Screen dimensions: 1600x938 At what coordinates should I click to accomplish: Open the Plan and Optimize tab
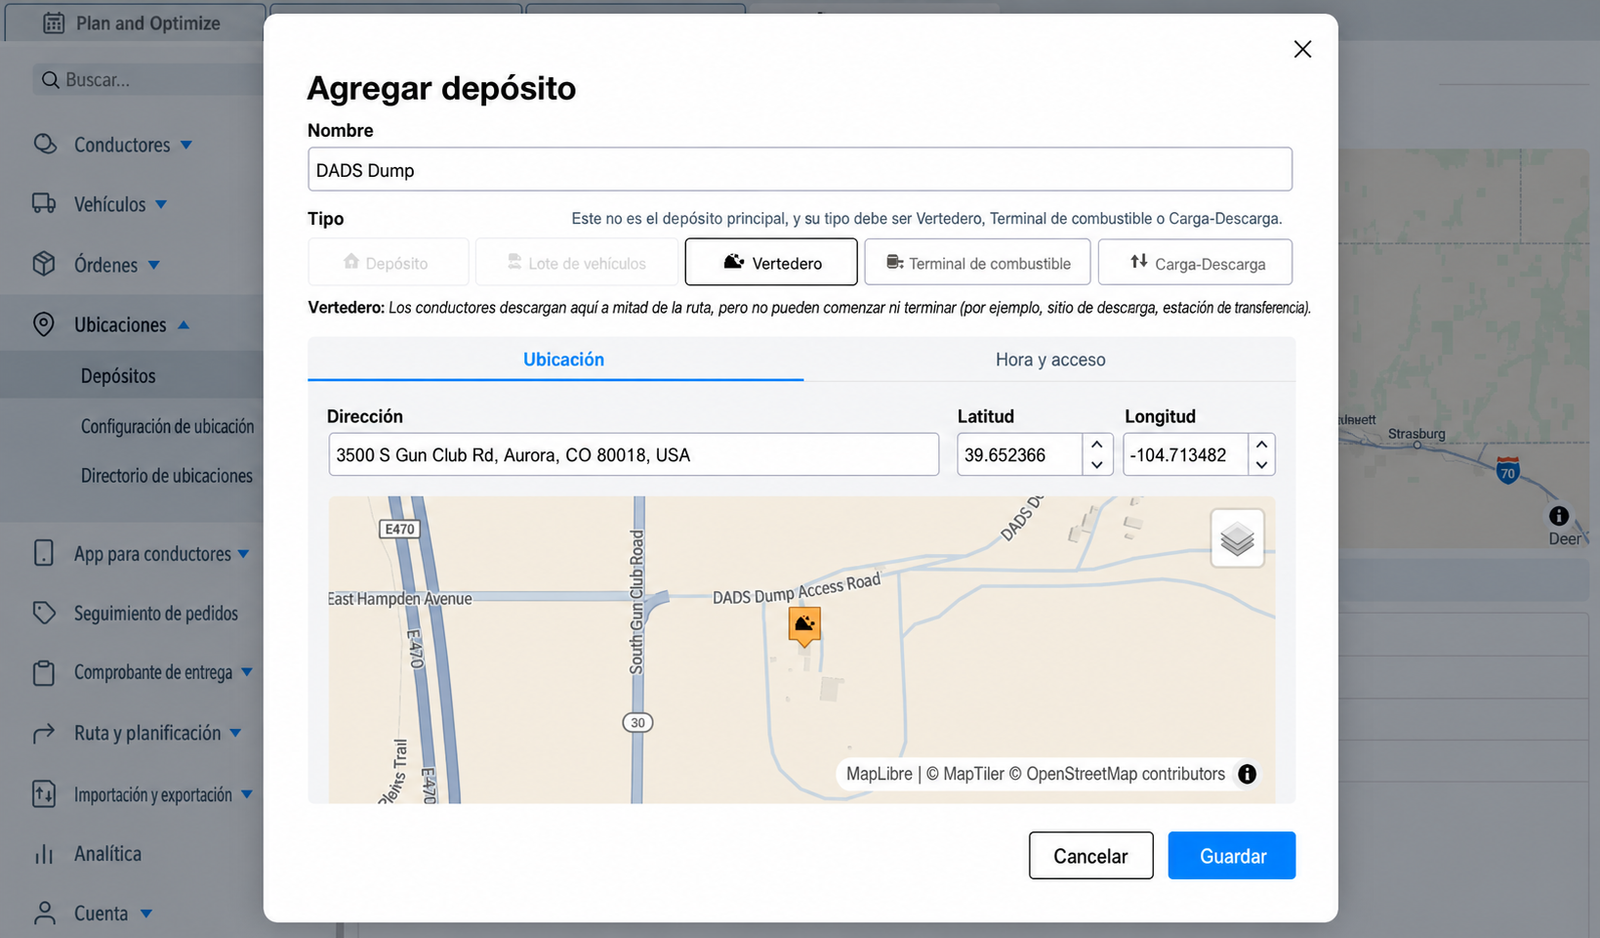[x=134, y=23]
